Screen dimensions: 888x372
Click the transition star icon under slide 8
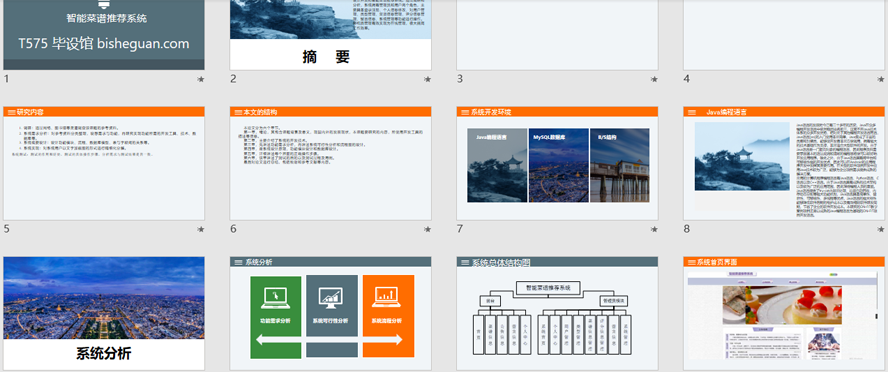click(x=881, y=229)
